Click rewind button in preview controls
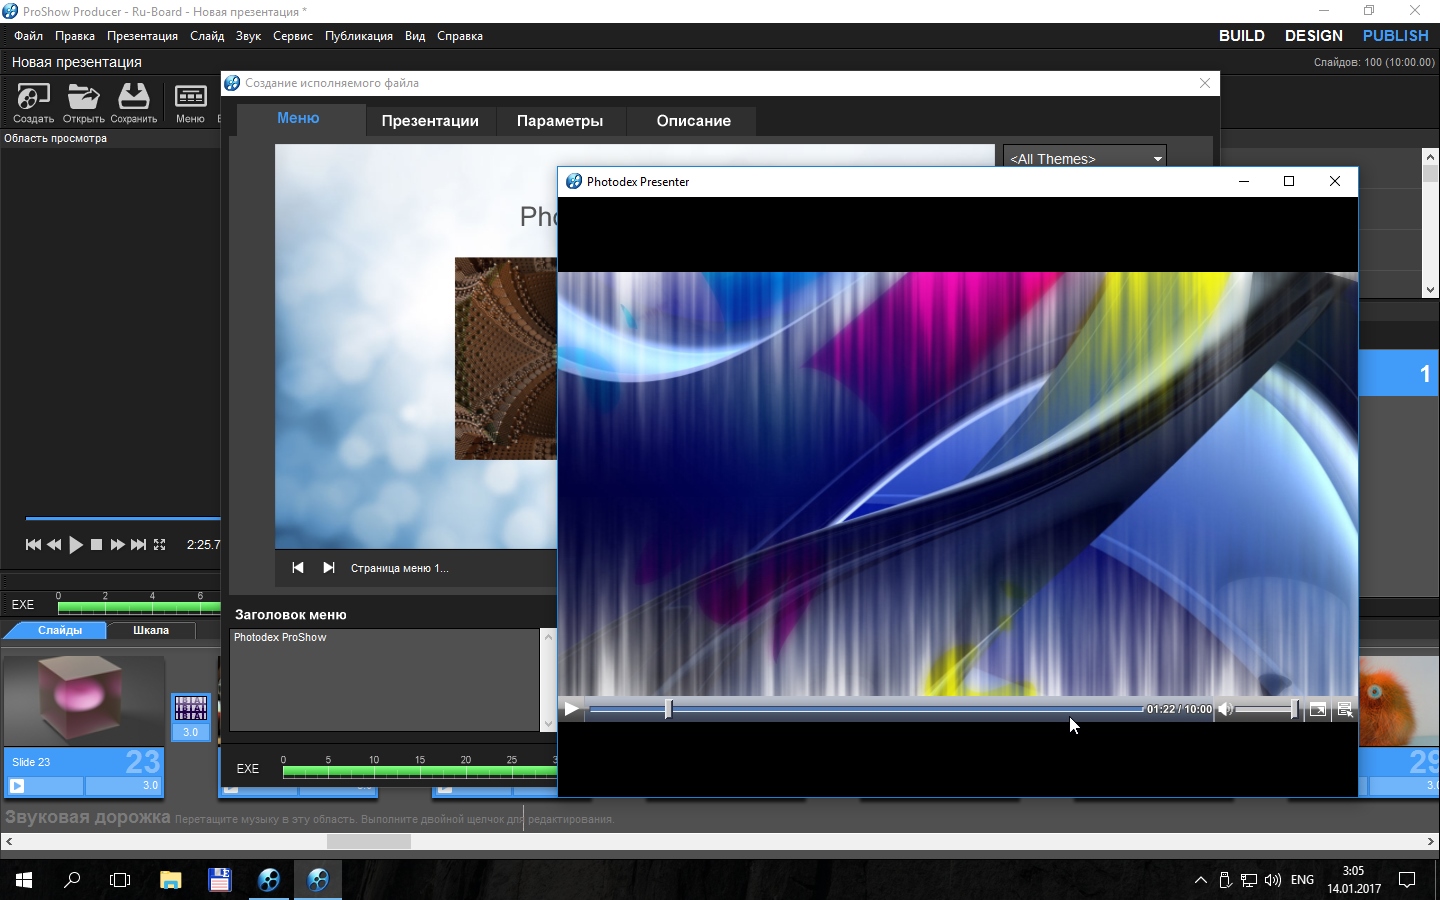 pos(54,545)
